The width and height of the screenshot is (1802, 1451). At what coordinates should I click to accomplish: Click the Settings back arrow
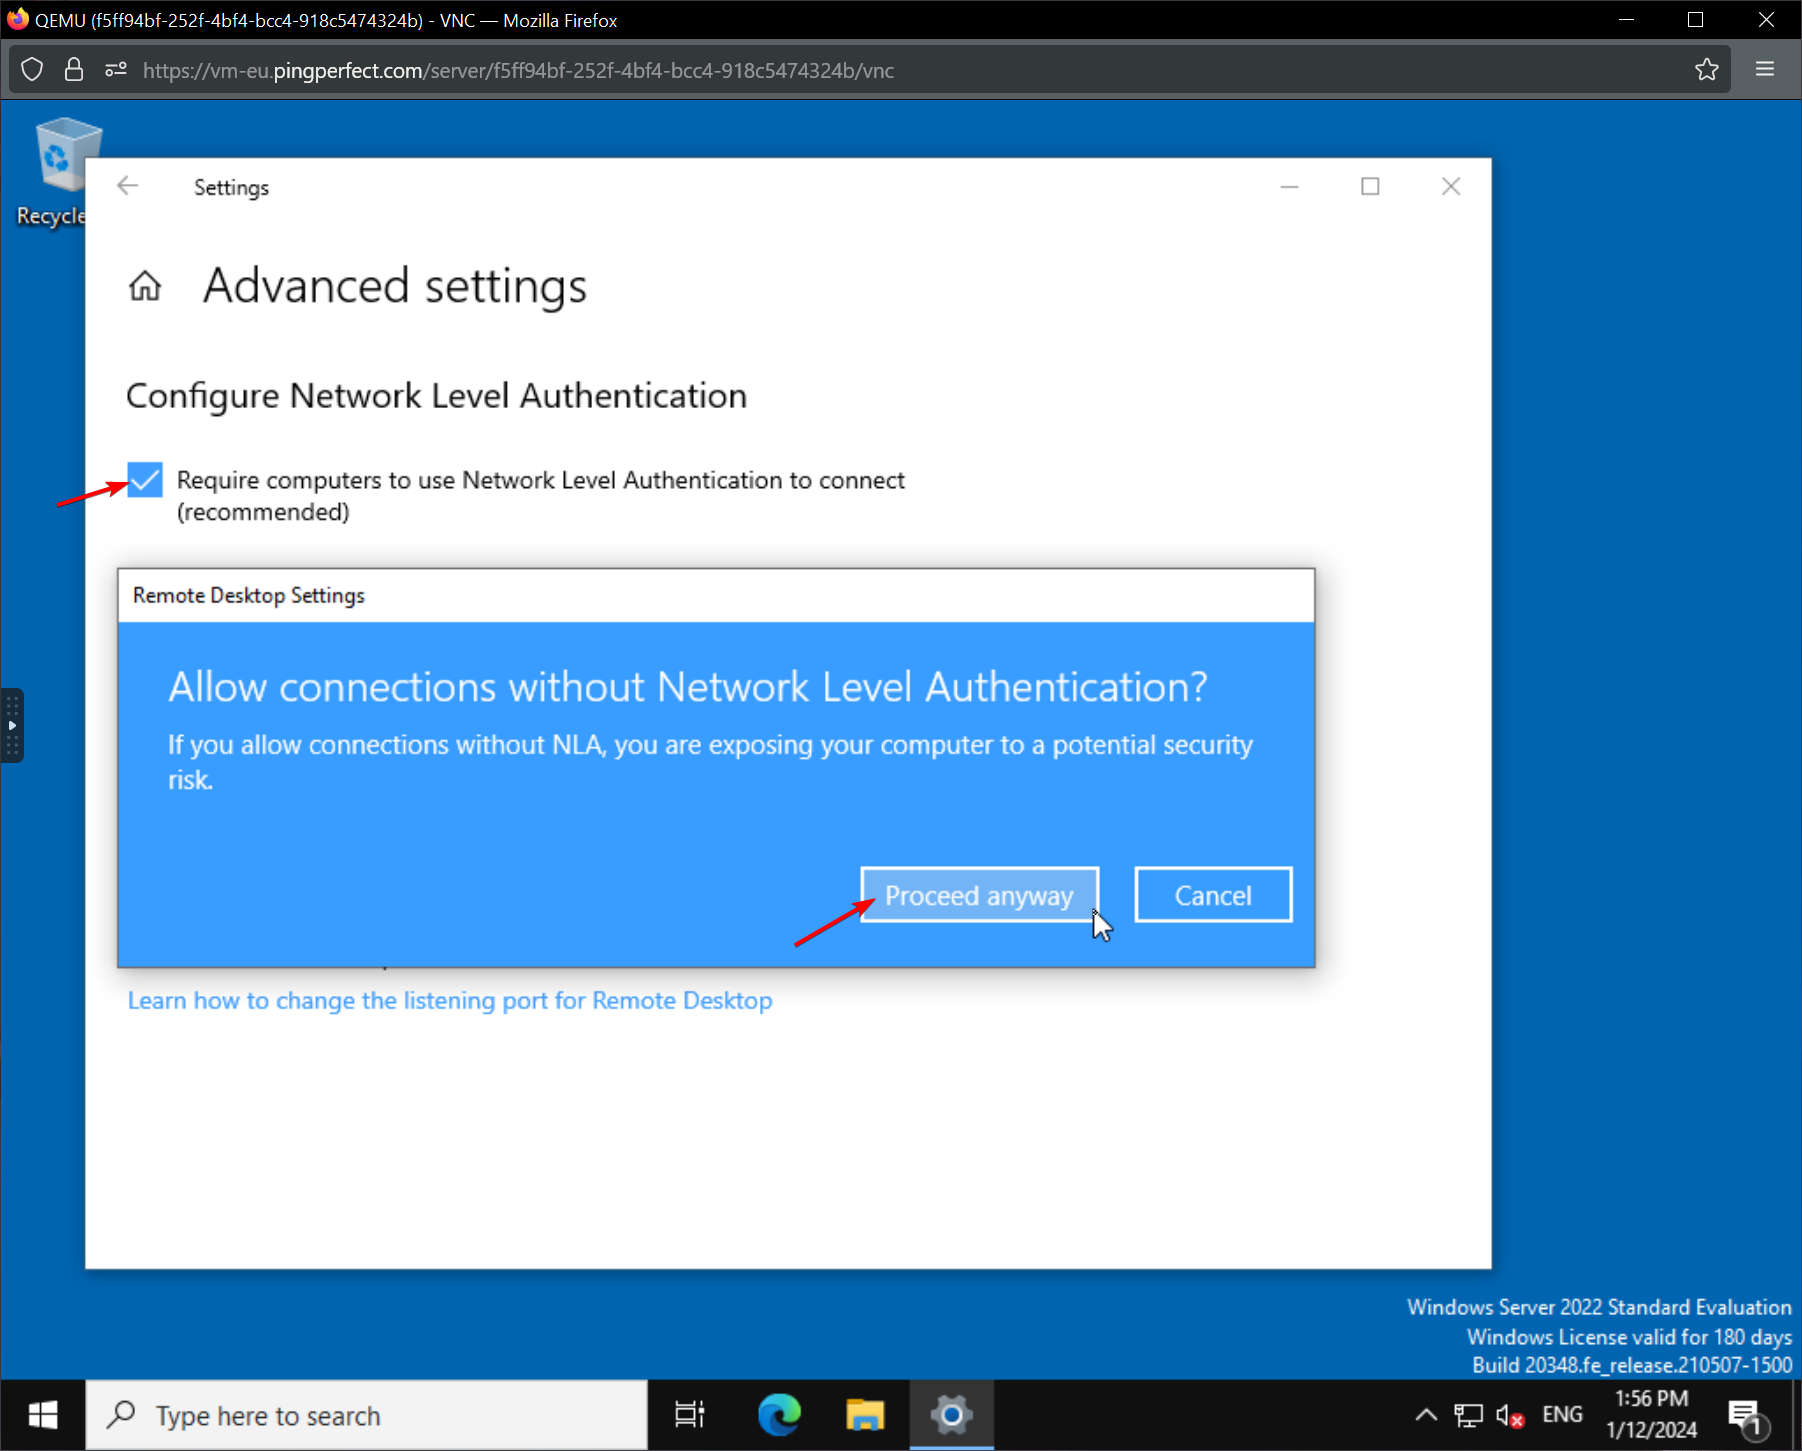(x=128, y=187)
